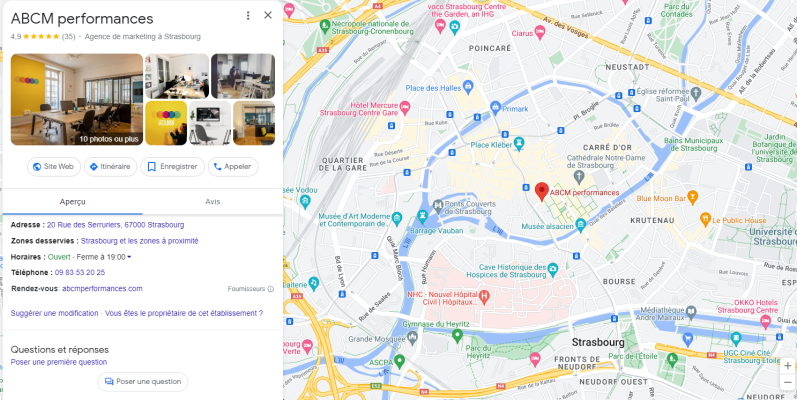Select Église réformée Saint-Paul marker

click(696, 92)
